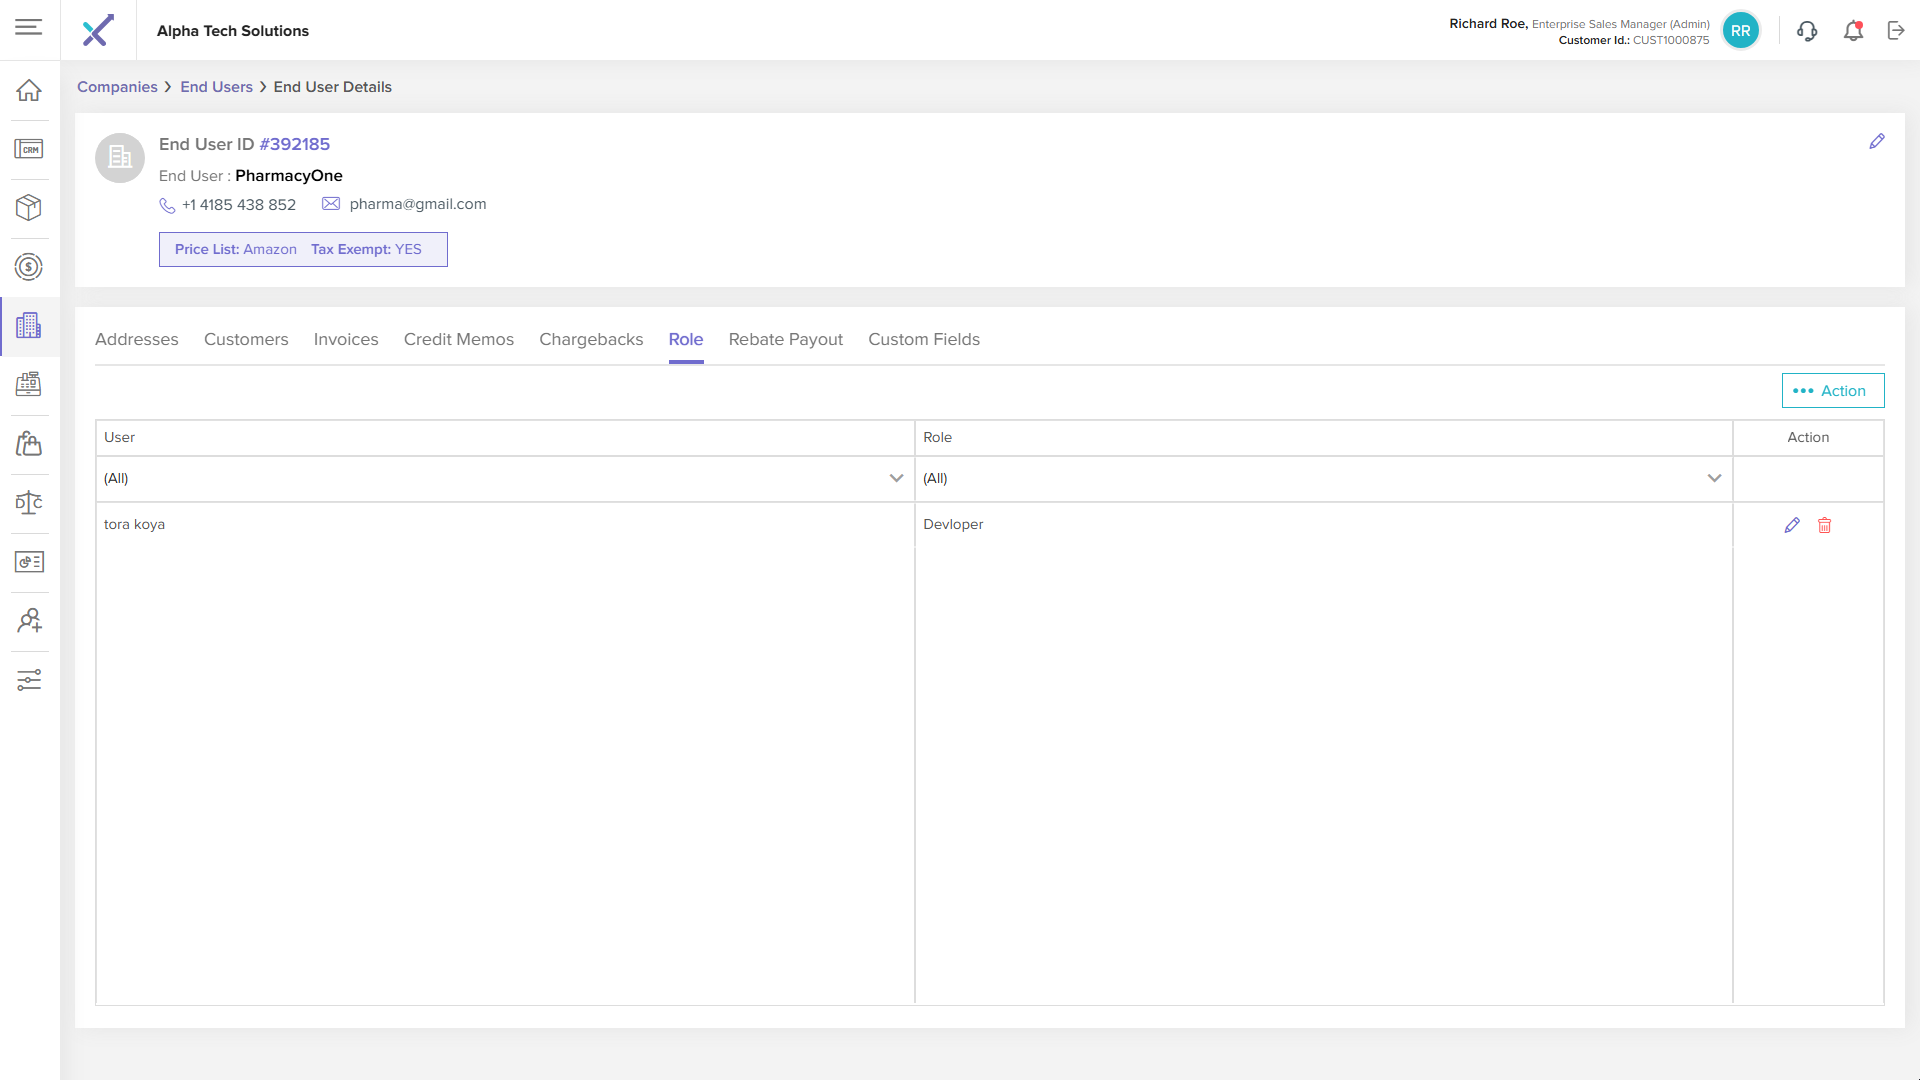This screenshot has height=1080, width=1920.
Task: Go to Companies breadcrumb link
Action: pyautogui.click(x=117, y=87)
